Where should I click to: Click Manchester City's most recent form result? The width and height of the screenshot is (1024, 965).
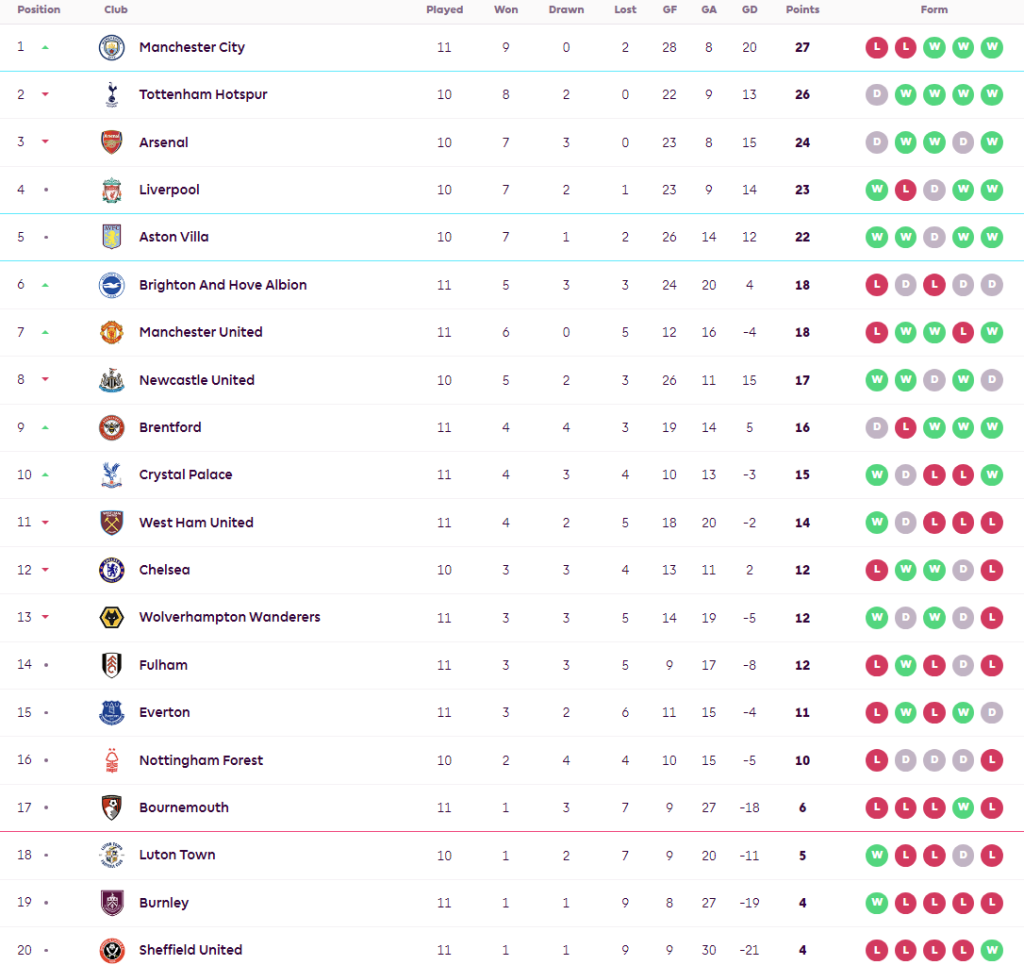click(x=992, y=47)
